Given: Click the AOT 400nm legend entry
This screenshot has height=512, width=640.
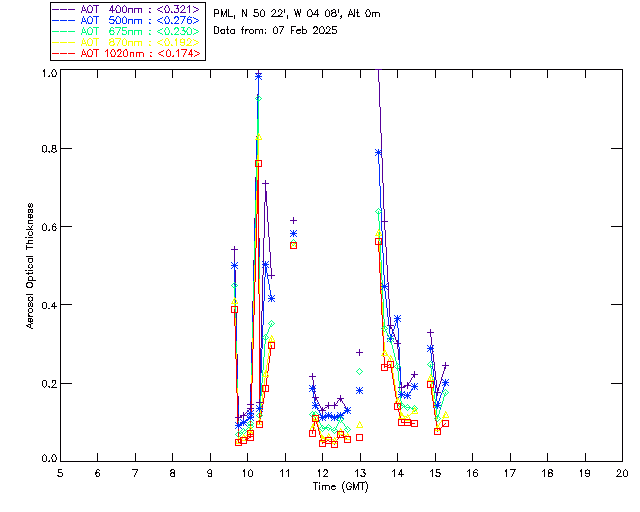Looking at the screenshot, I should click(127, 9).
